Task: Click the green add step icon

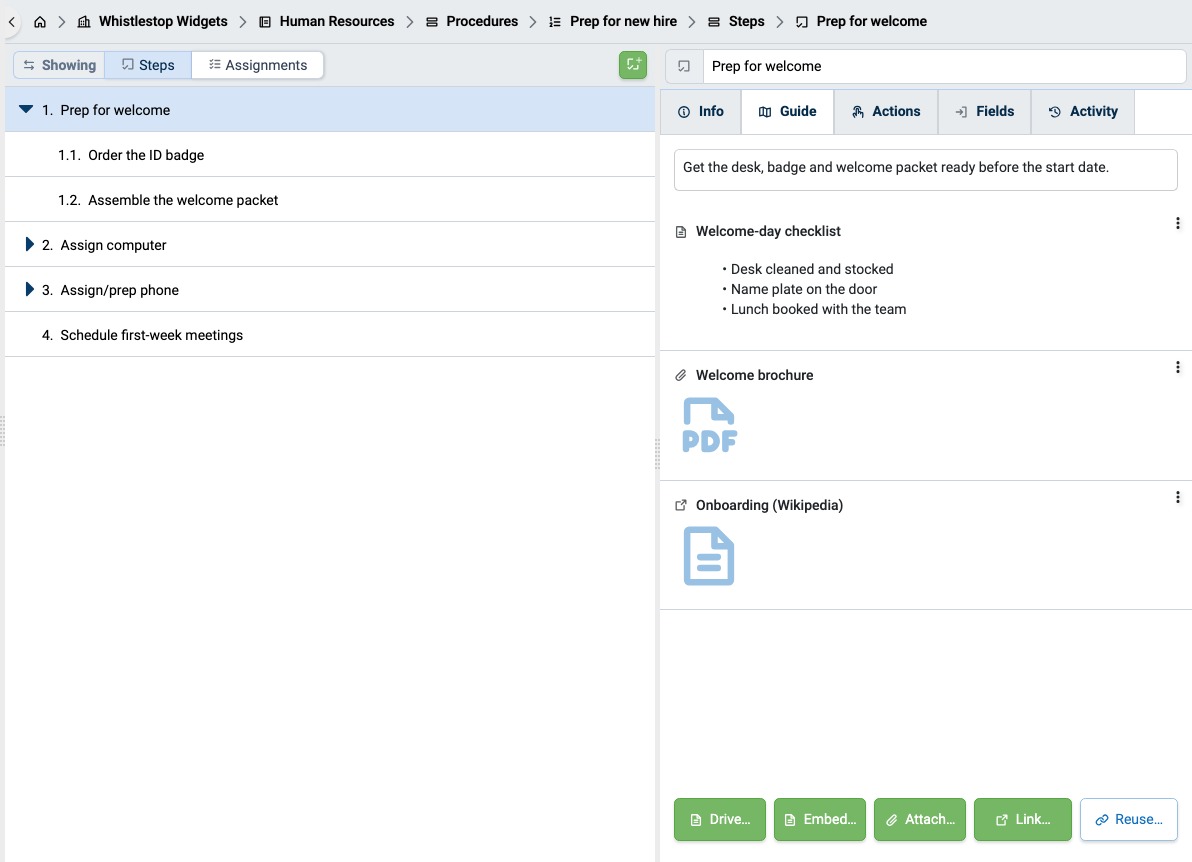Action: click(632, 65)
